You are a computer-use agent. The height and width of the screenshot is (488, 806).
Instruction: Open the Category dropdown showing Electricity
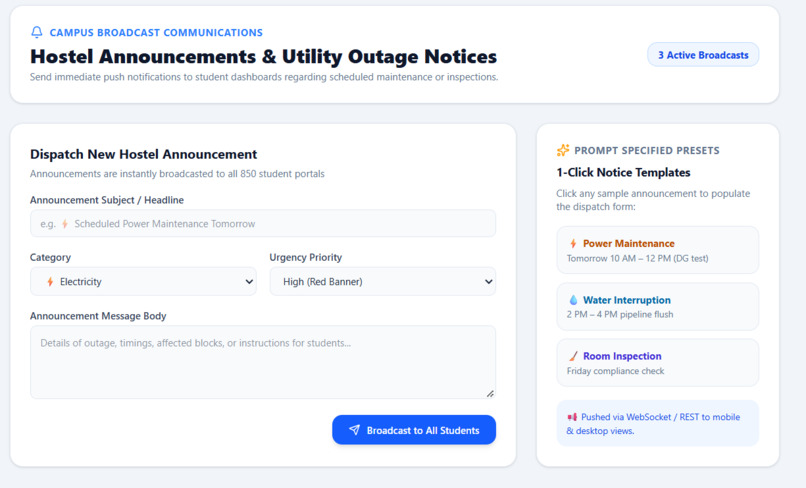coord(143,281)
